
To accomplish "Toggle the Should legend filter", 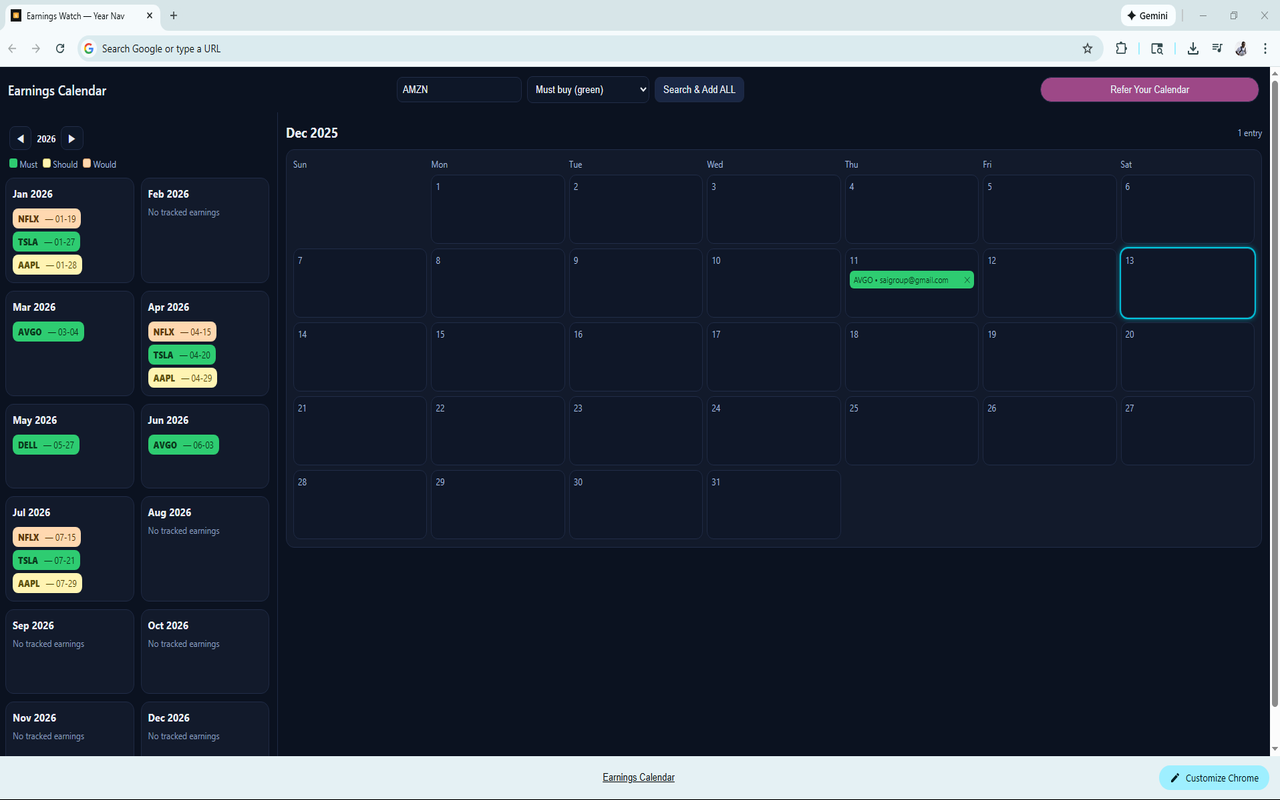I will [x=60, y=163].
